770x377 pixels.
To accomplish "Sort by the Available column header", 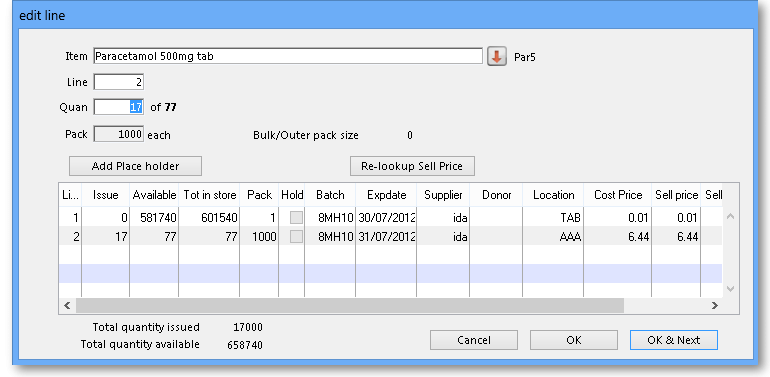I will [154, 195].
